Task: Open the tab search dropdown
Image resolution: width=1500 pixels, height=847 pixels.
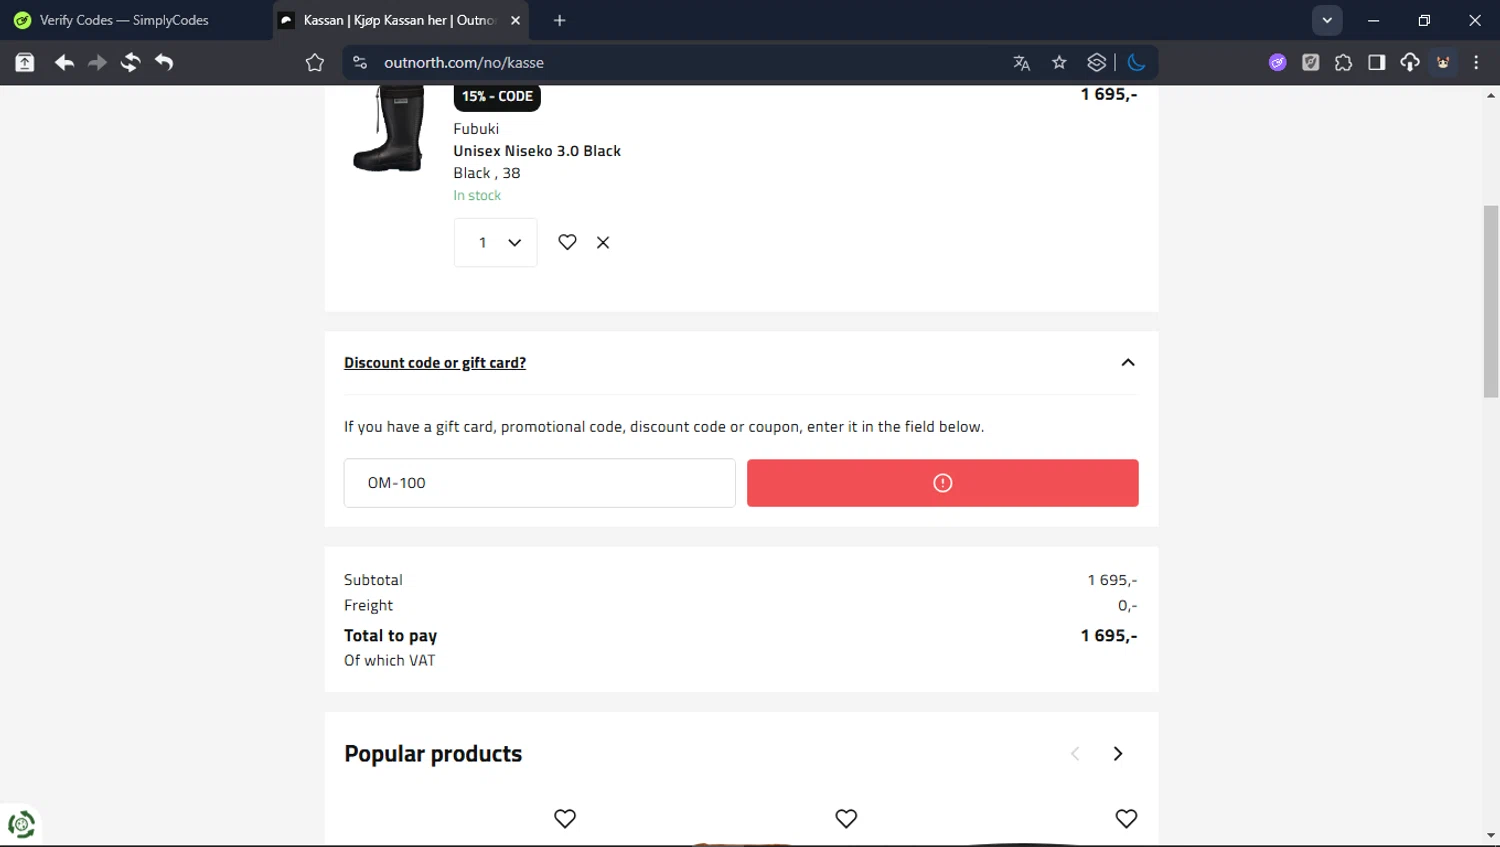Action: tap(1327, 20)
